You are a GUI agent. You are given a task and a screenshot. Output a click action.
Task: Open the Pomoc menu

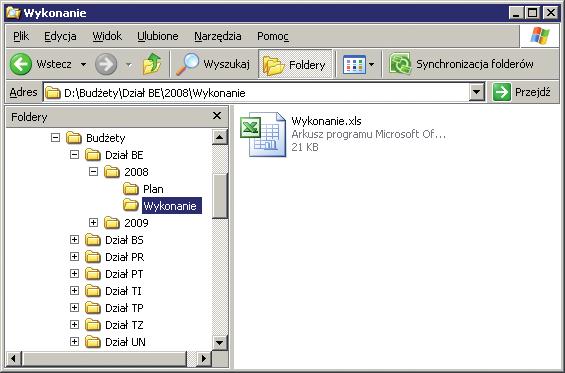point(273,36)
